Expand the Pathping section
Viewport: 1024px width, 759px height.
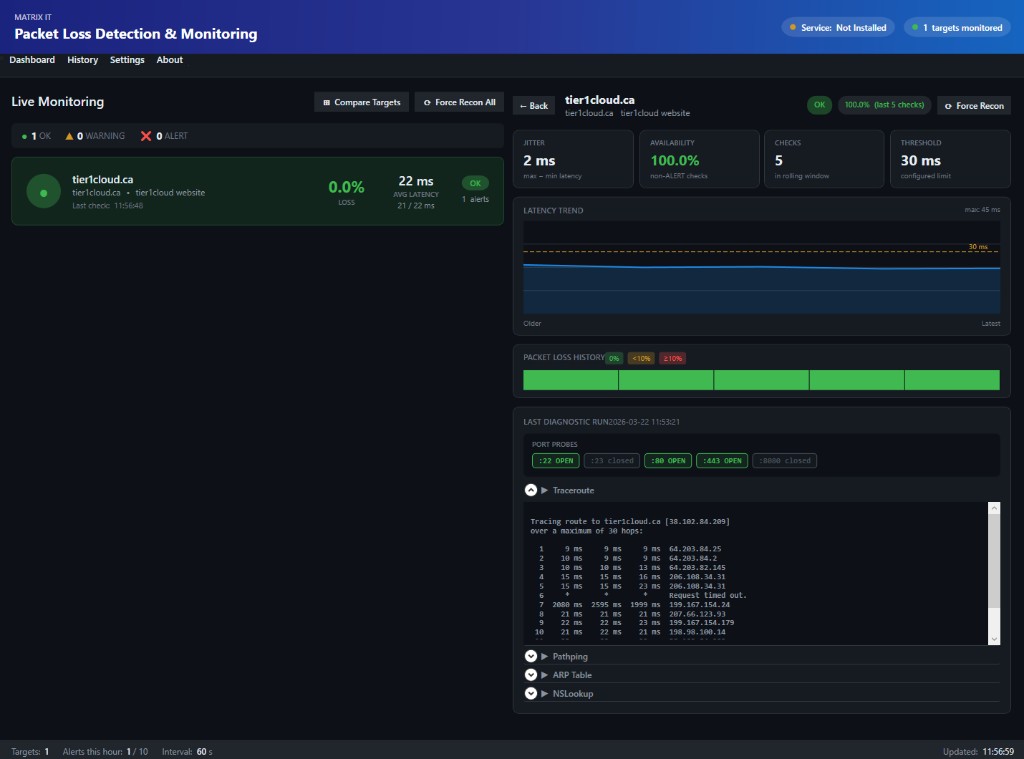coord(531,656)
